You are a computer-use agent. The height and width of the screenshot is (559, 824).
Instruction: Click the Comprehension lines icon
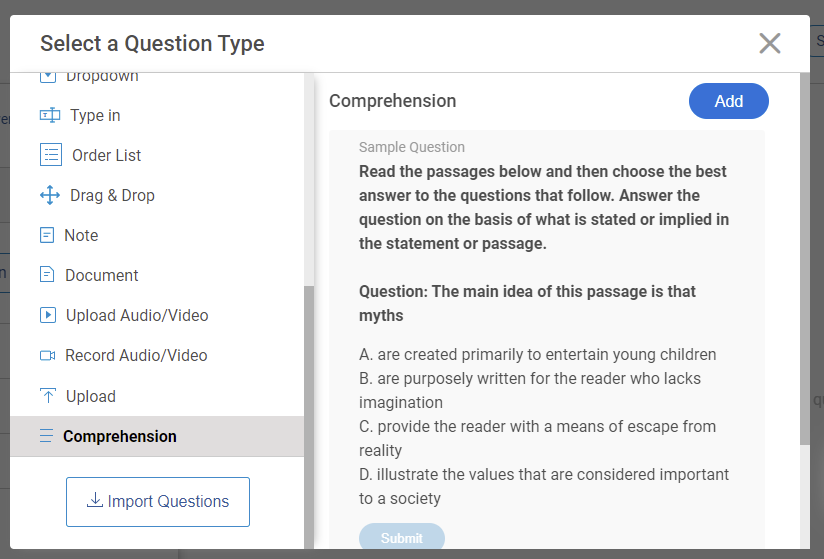[45, 436]
